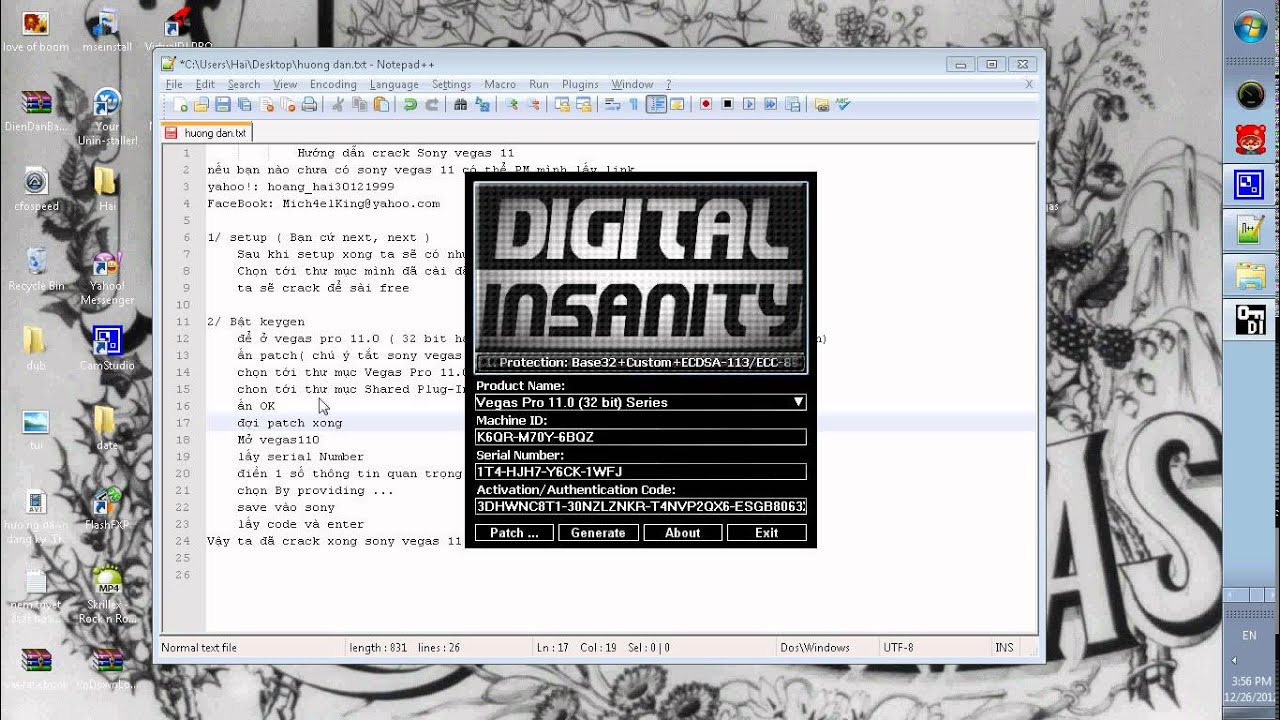Click Dos\Windows in the status bar
This screenshot has height=720, width=1280.
coord(815,648)
